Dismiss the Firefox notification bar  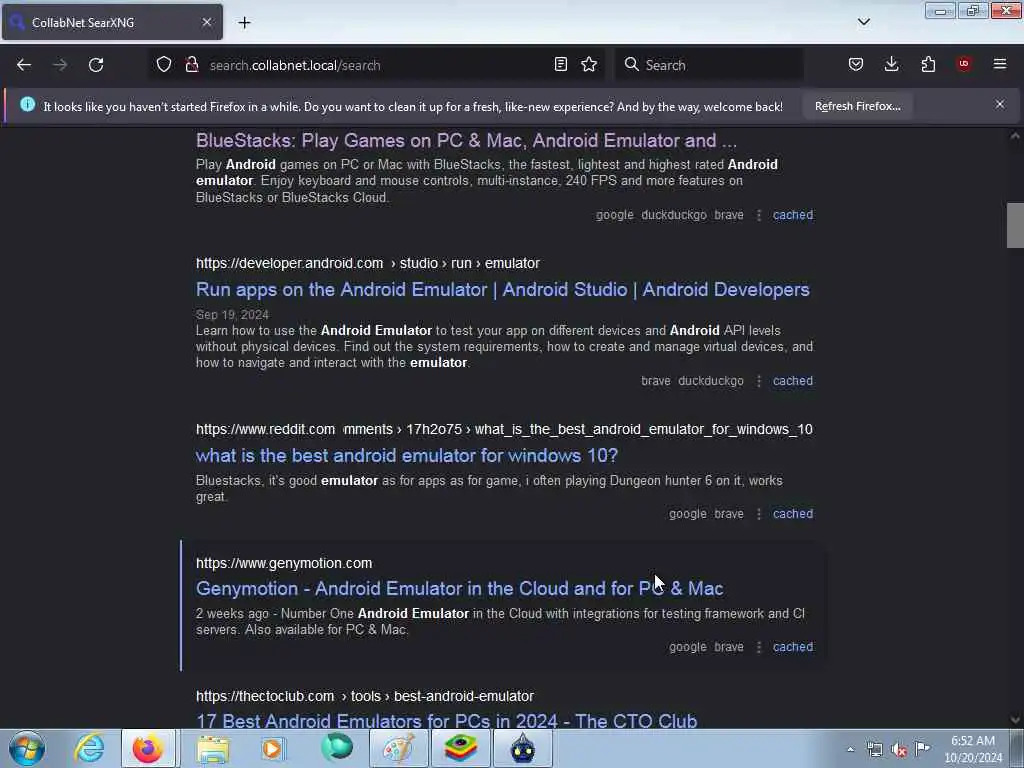[1000, 104]
